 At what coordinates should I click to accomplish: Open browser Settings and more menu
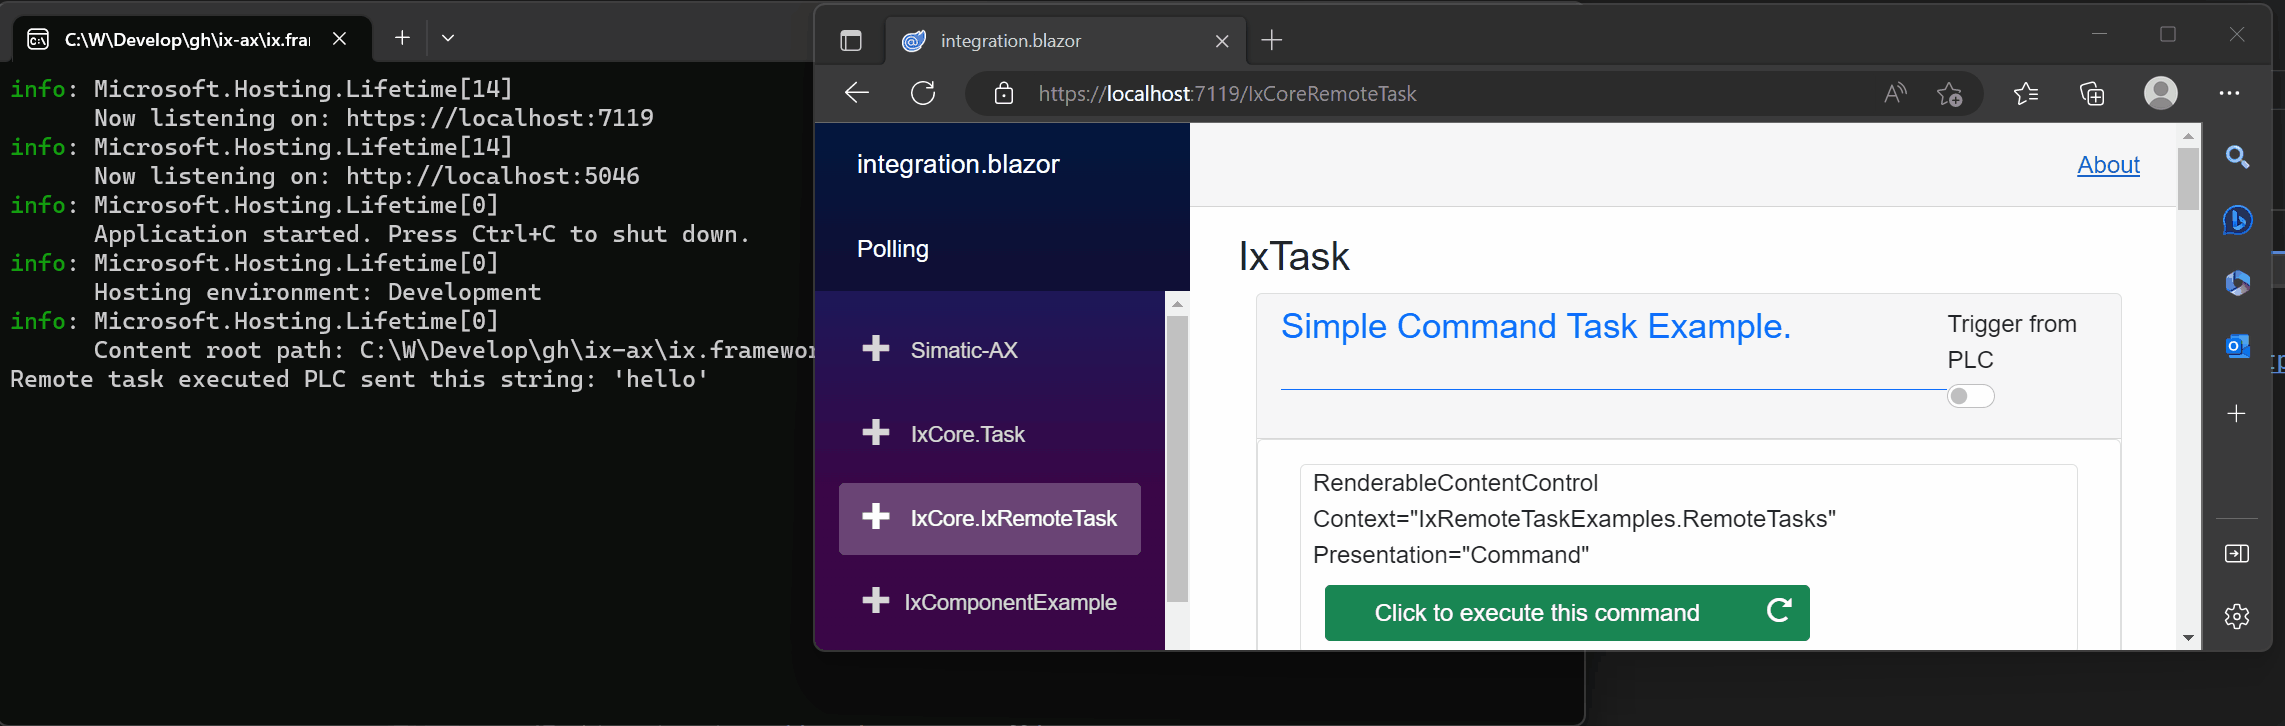(2230, 93)
